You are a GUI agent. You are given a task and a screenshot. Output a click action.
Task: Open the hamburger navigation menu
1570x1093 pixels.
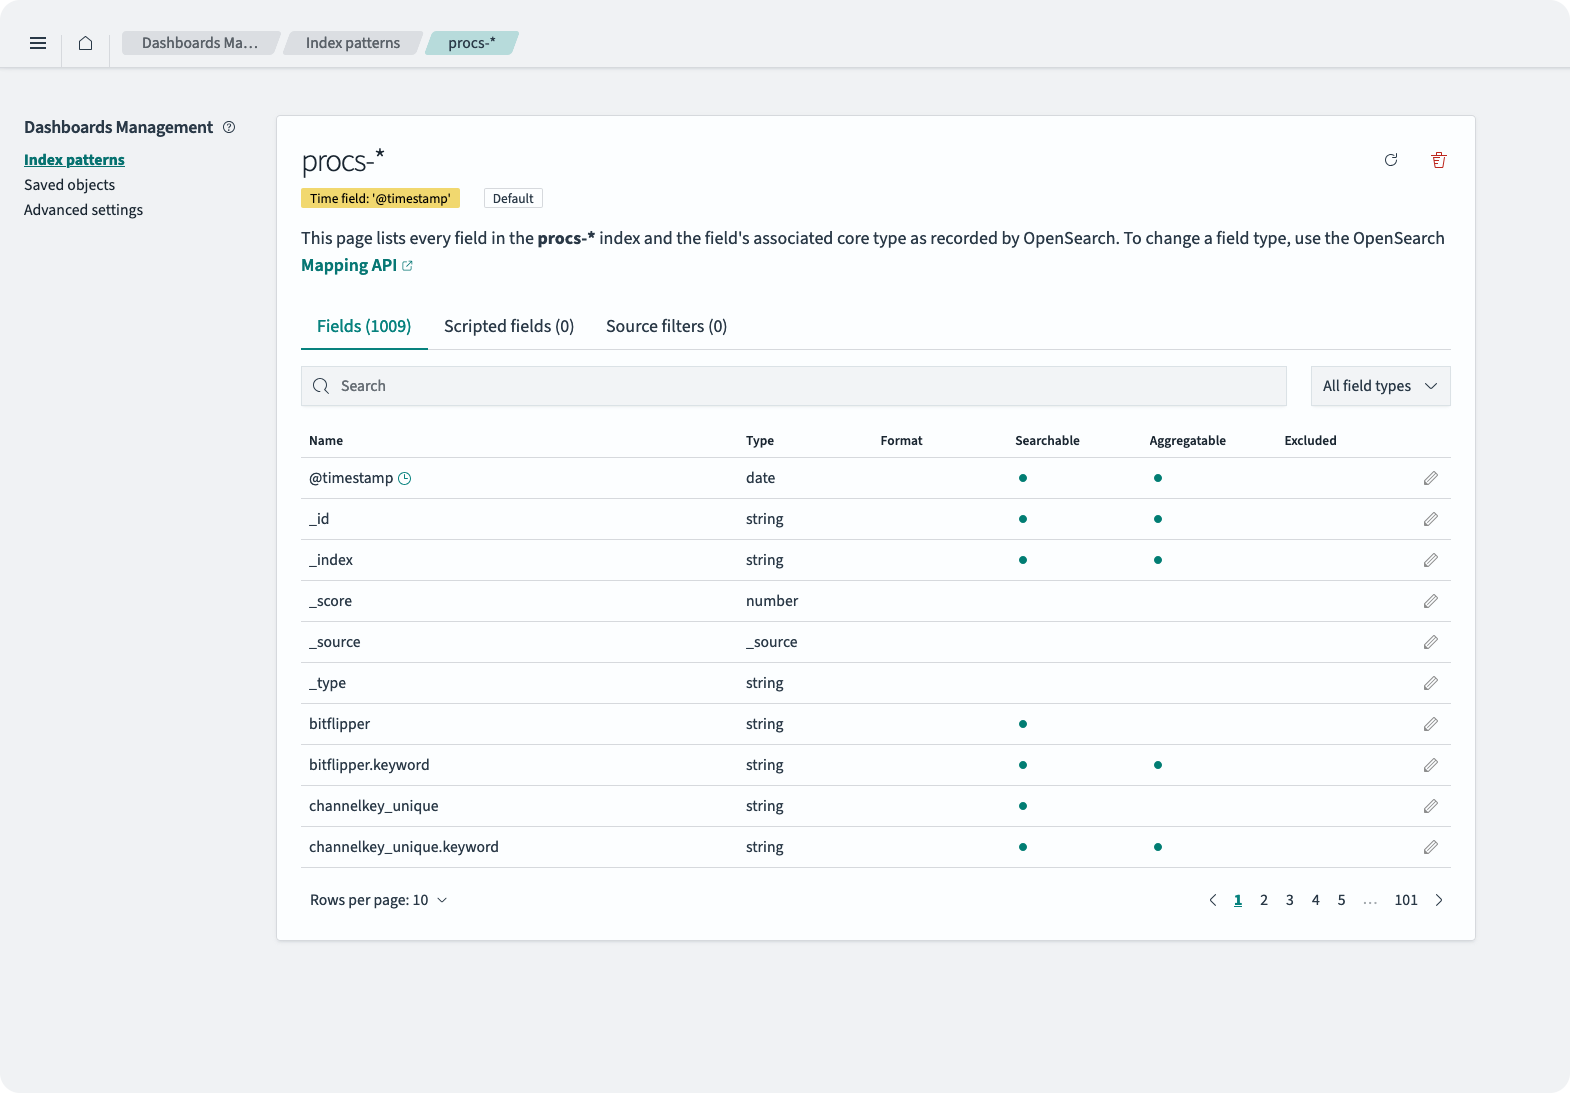point(38,43)
